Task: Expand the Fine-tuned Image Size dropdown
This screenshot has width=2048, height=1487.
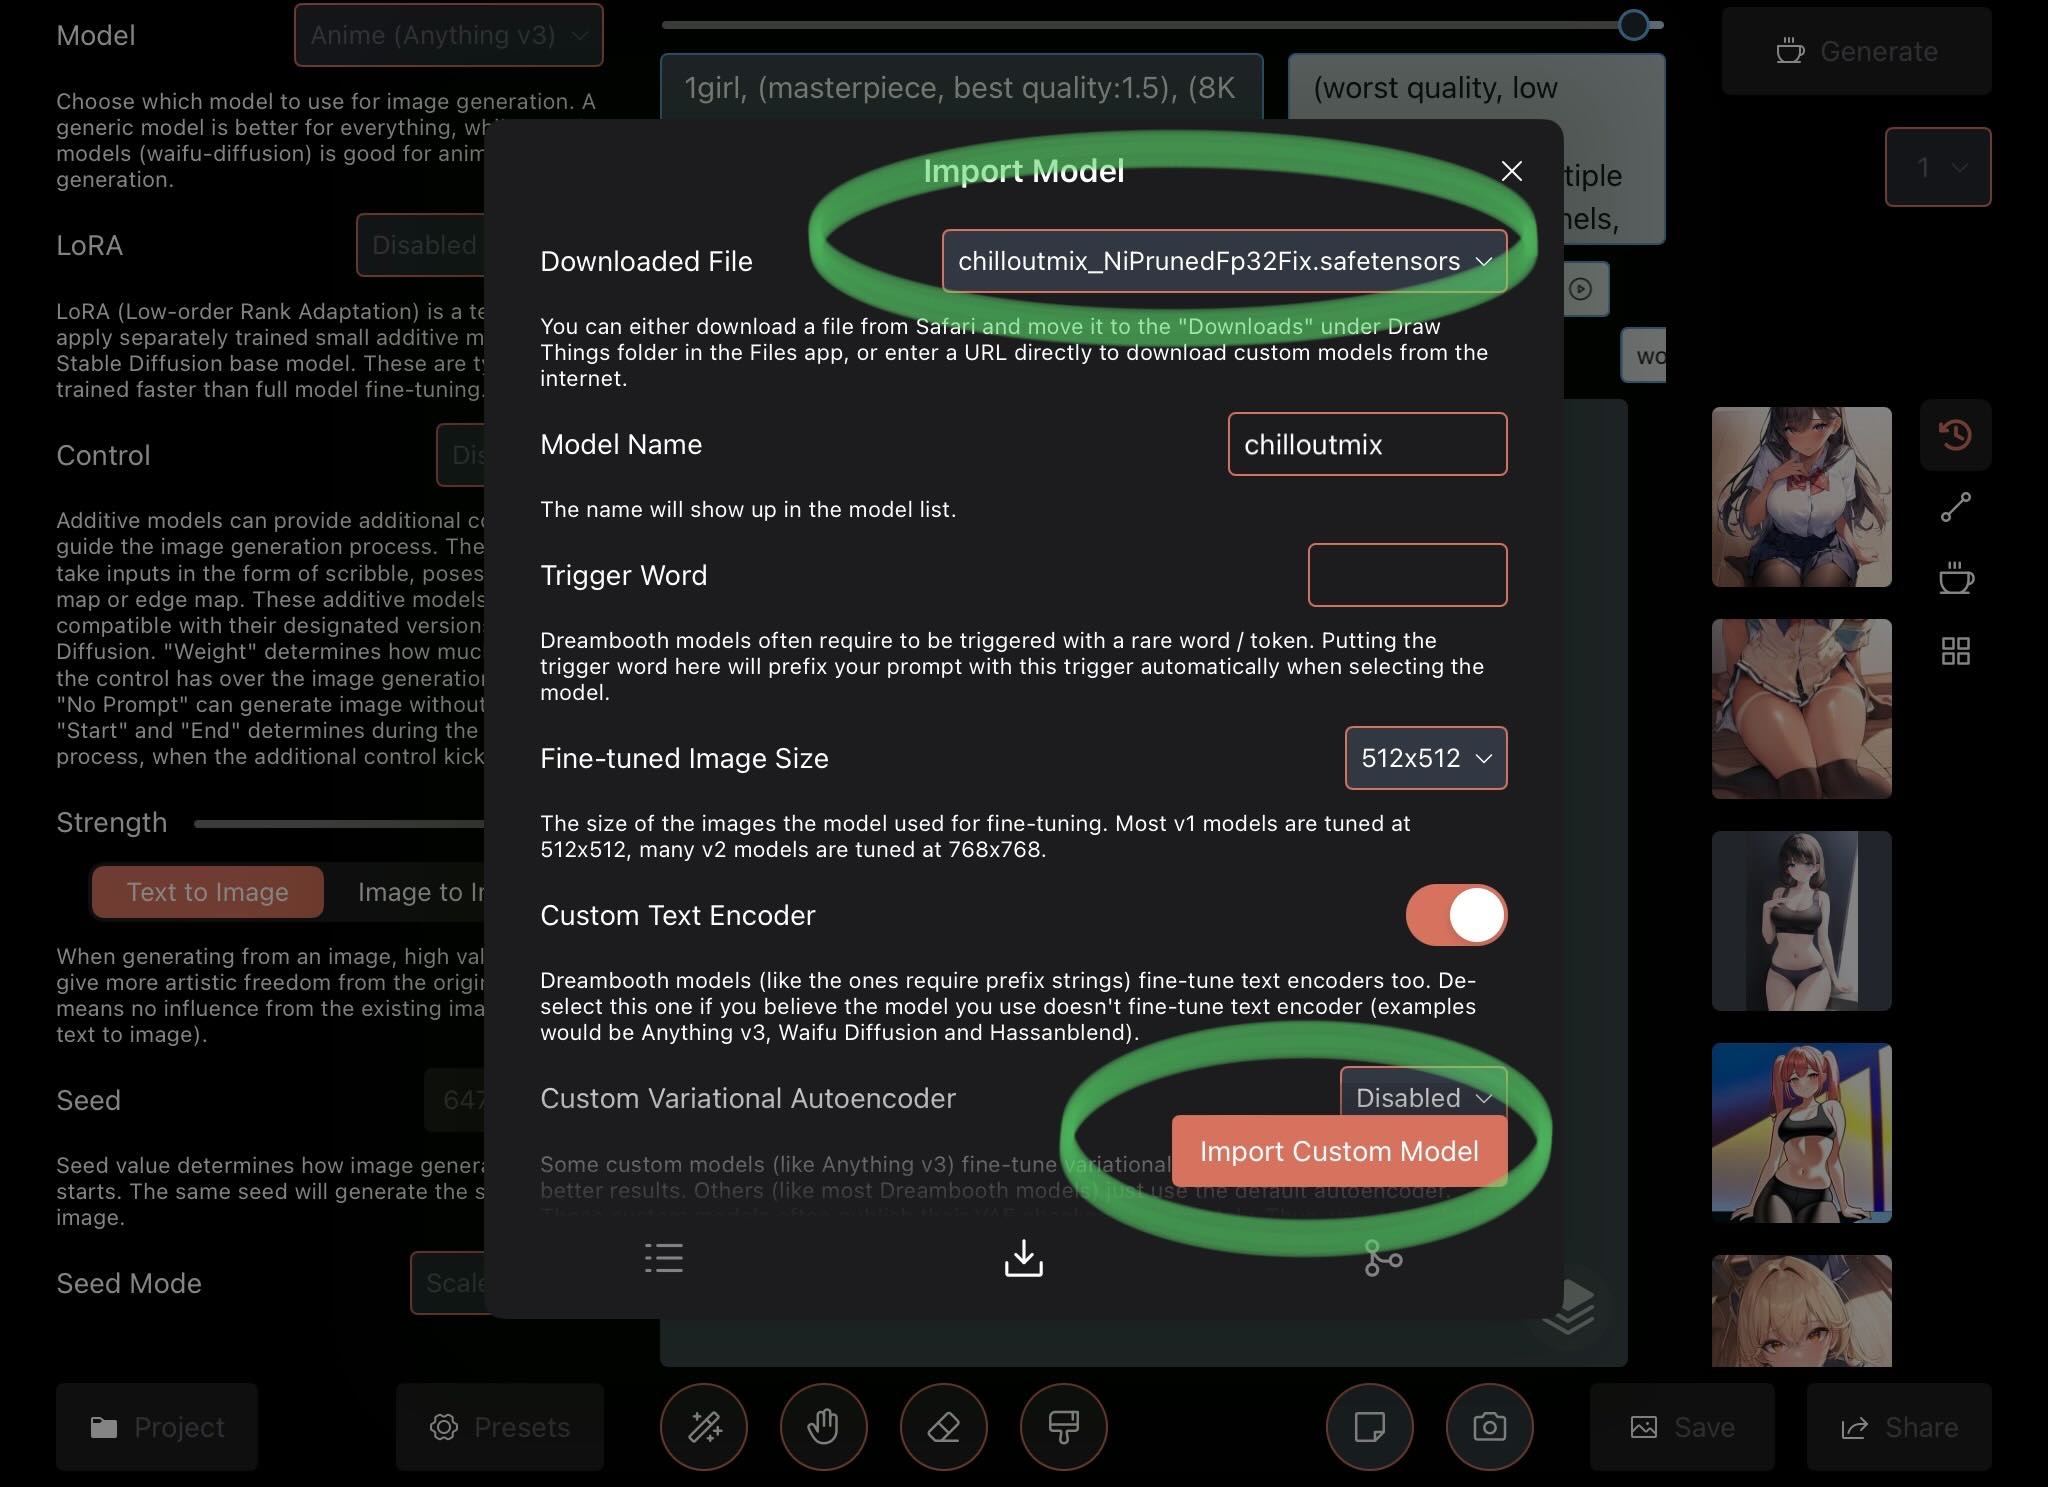Action: point(1425,758)
